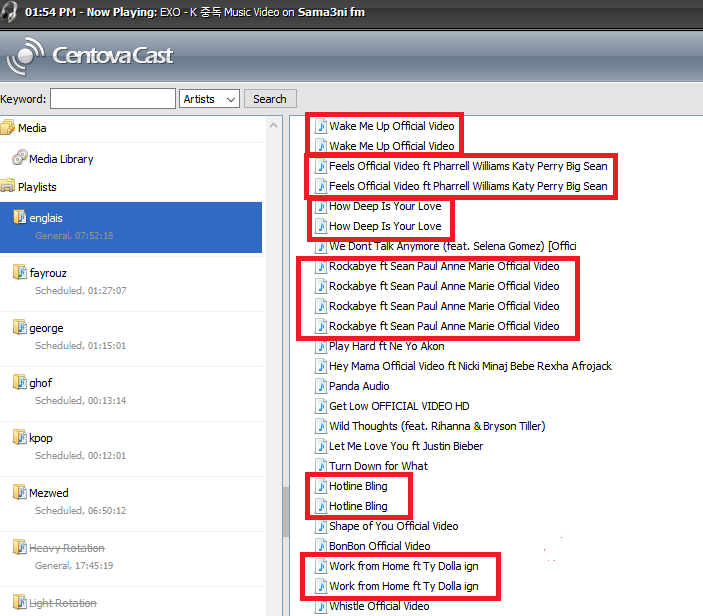Click the Media Library disc icon
703x616 pixels.
(x=19, y=157)
